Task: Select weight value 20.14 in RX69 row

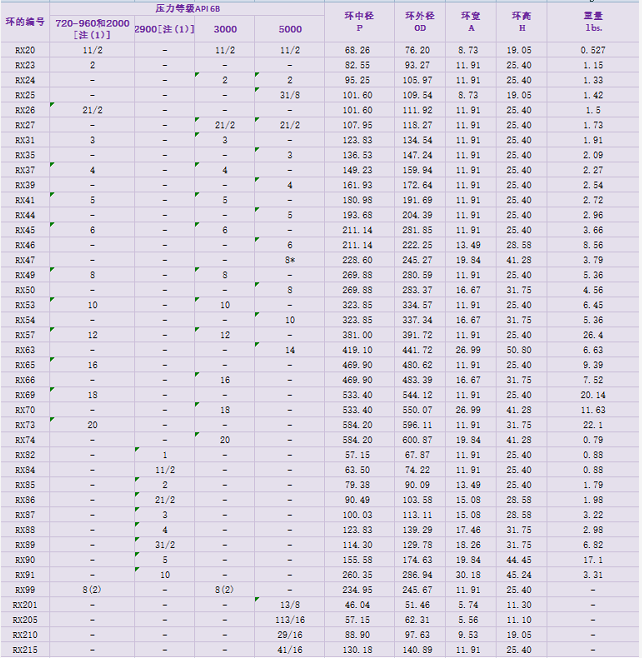Action: pos(593,395)
